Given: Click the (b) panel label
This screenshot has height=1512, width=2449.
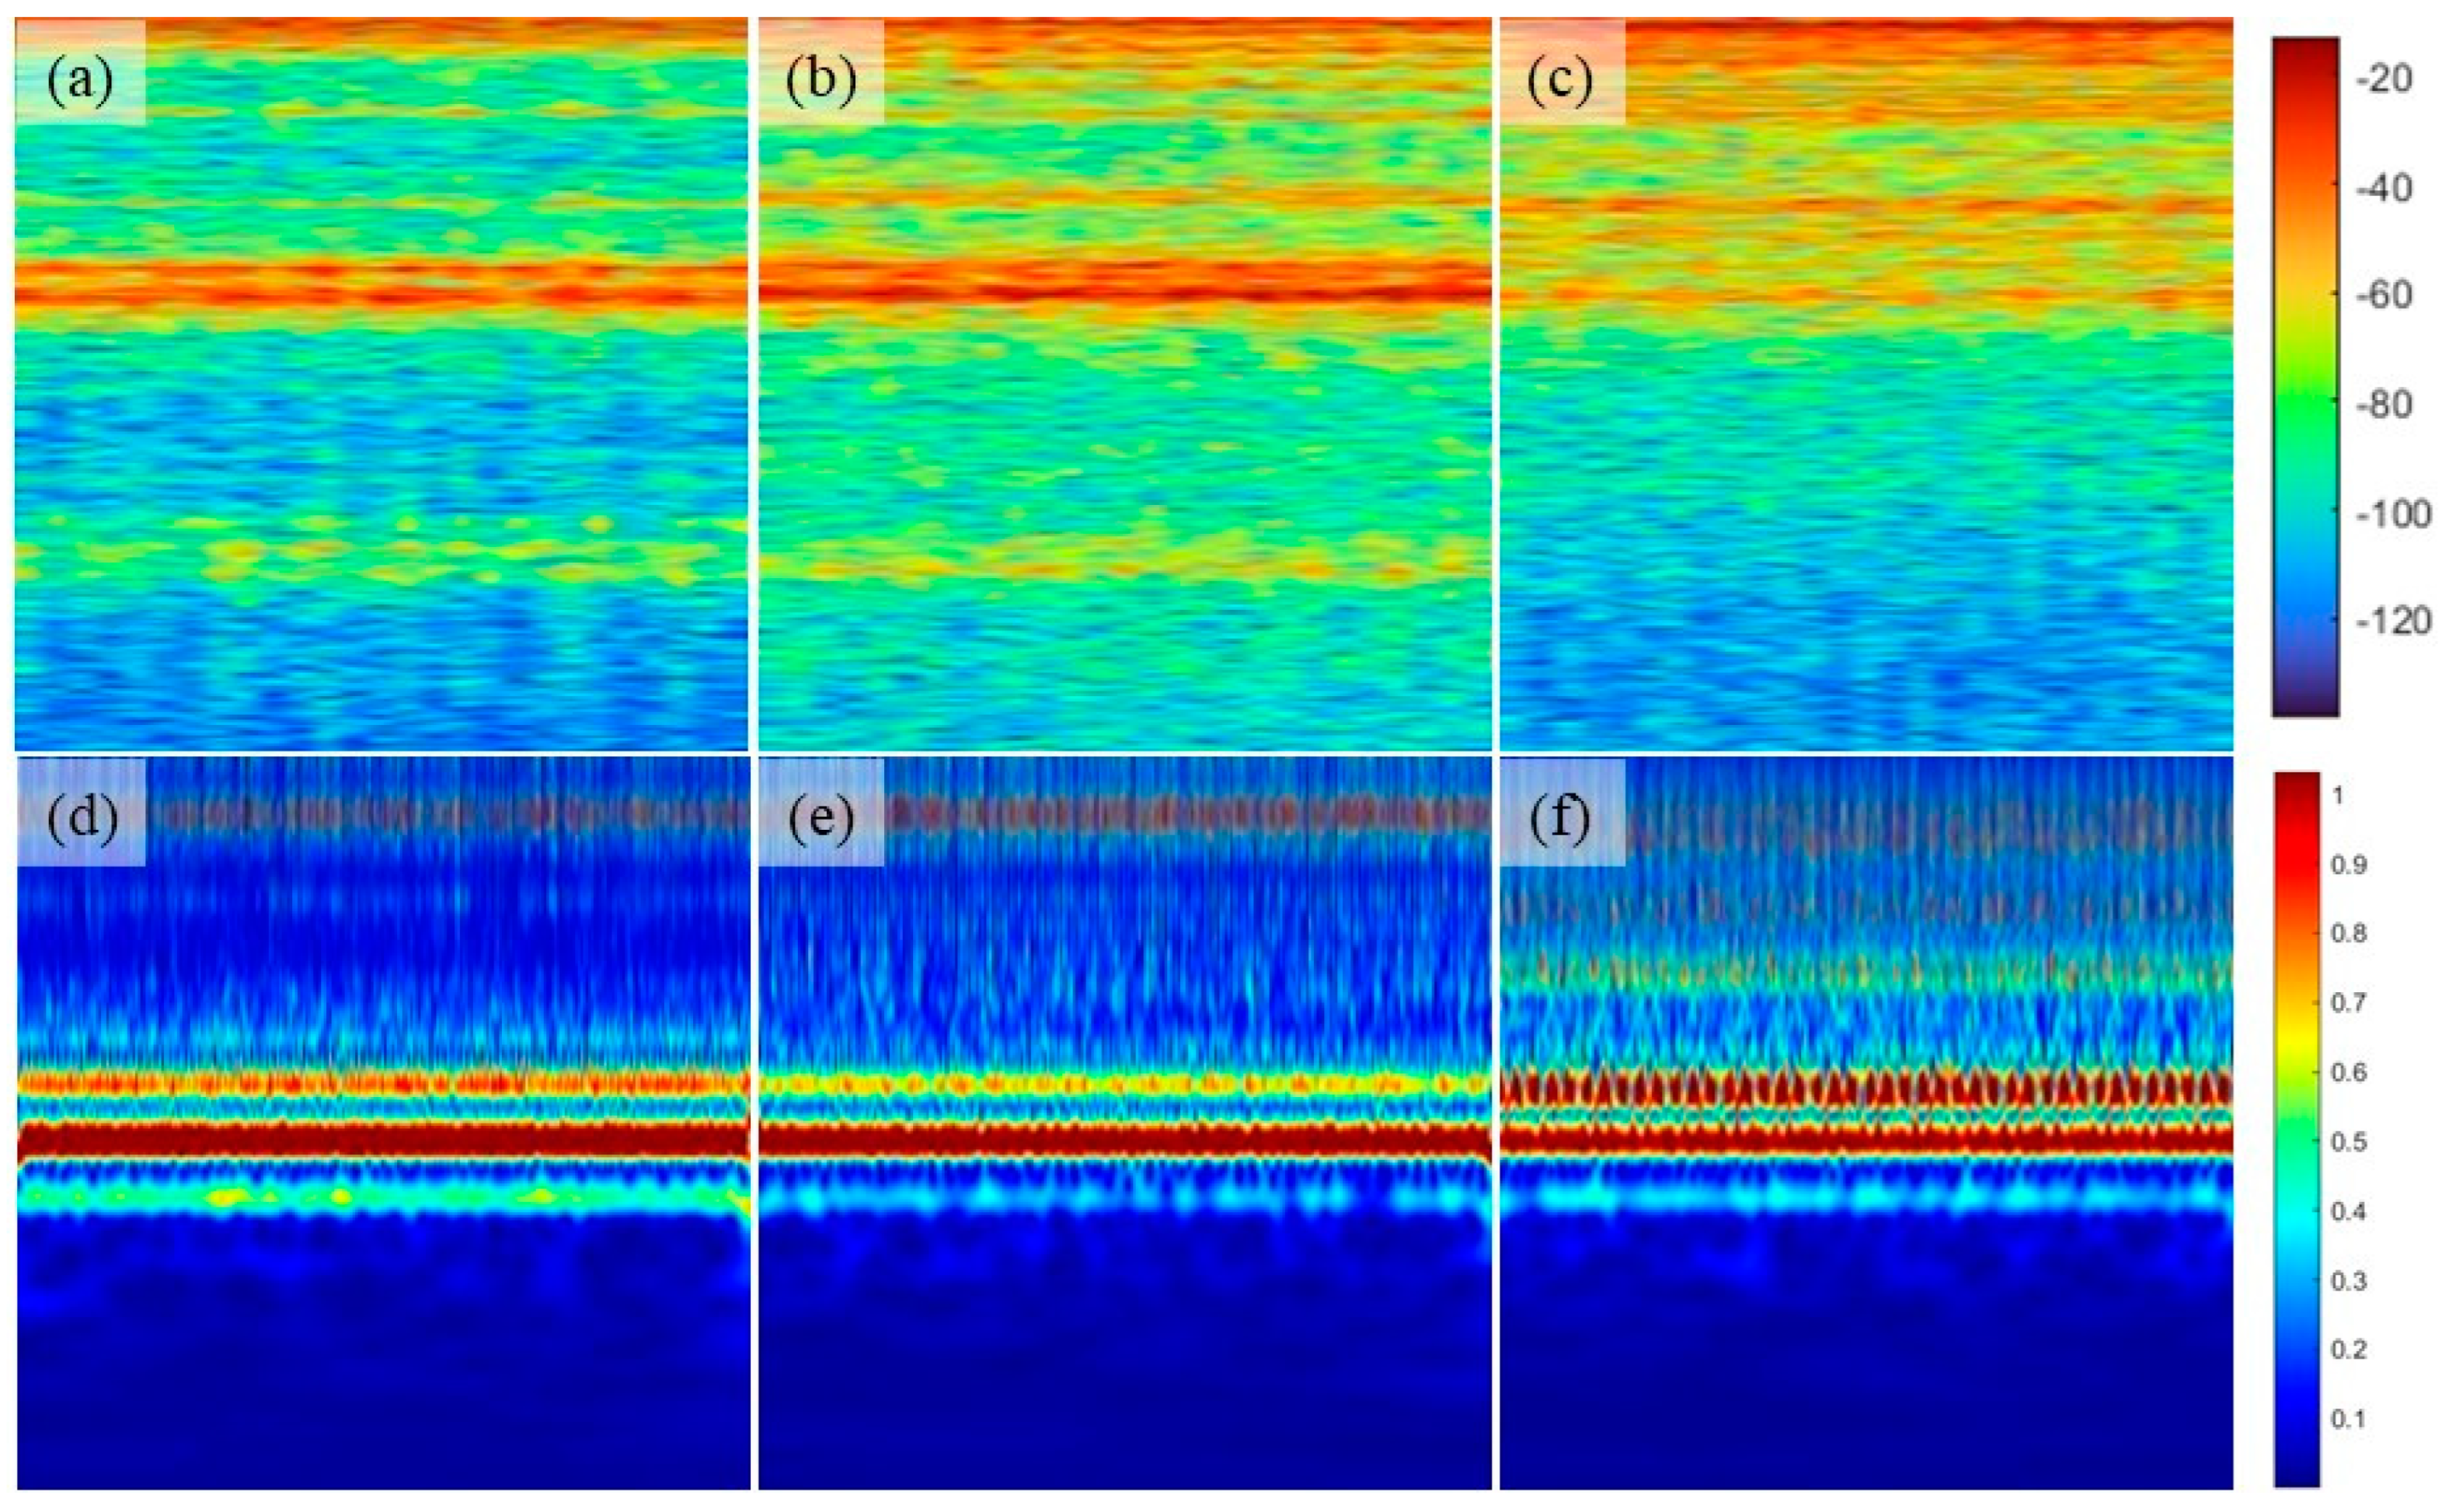Looking at the screenshot, I should tap(821, 81).
